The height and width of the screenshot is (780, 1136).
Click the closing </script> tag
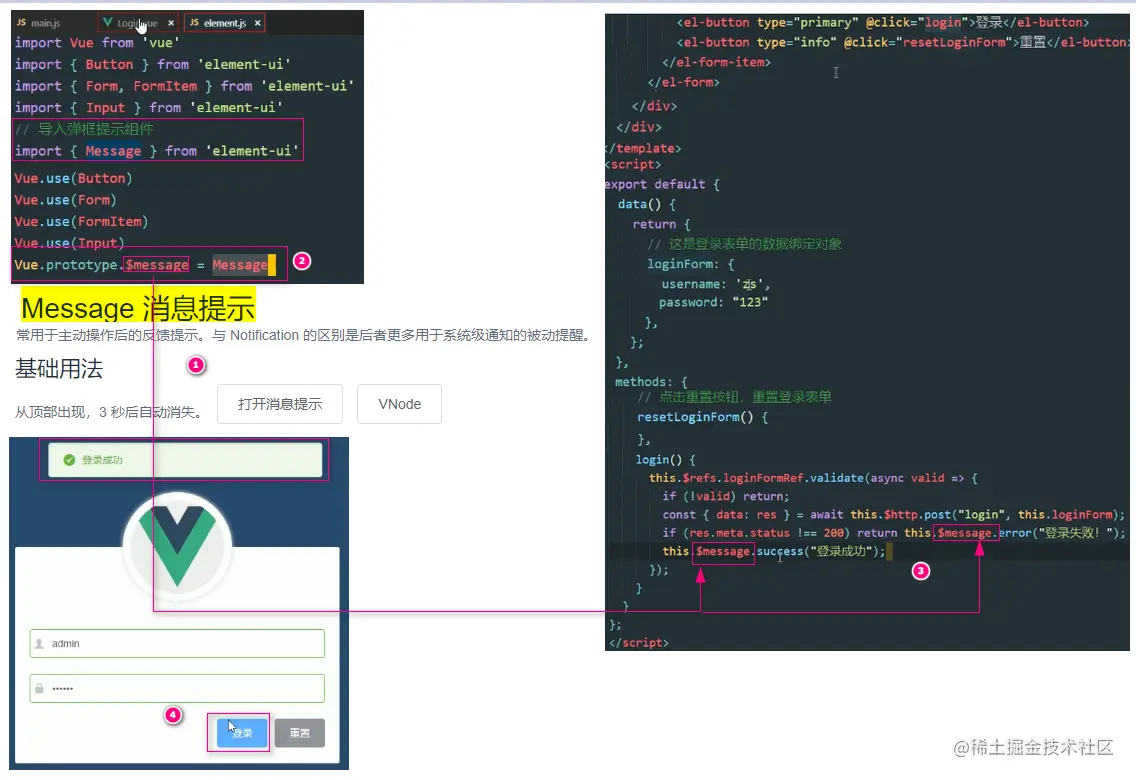(638, 642)
